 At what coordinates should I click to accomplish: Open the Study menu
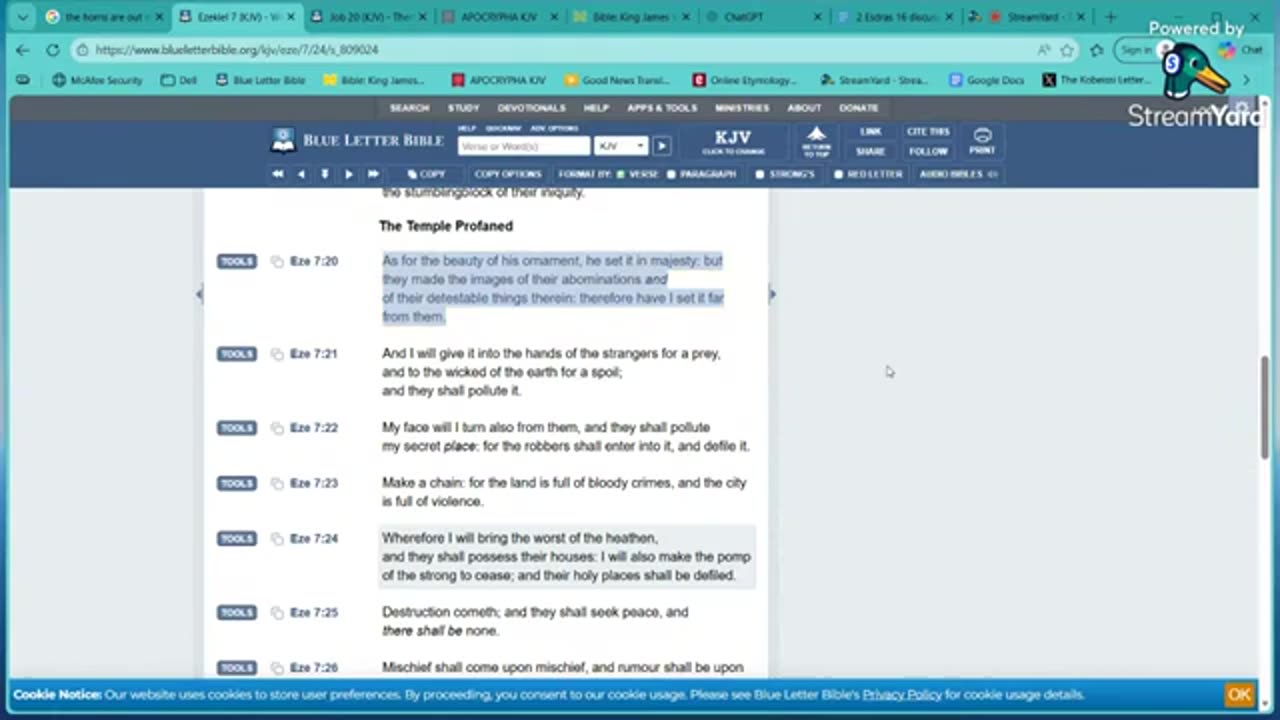click(x=464, y=108)
